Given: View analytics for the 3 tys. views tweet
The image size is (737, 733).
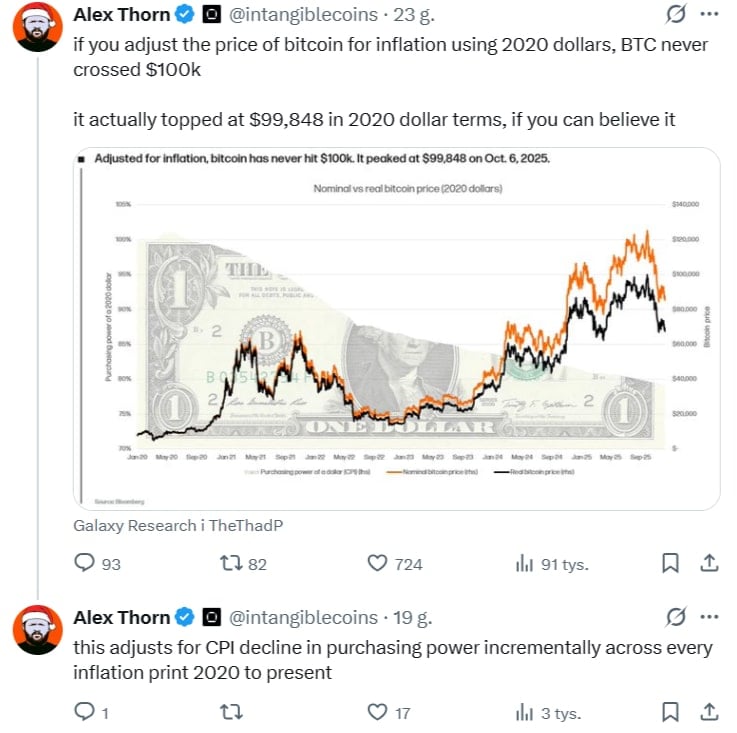Looking at the screenshot, I should (x=523, y=712).
